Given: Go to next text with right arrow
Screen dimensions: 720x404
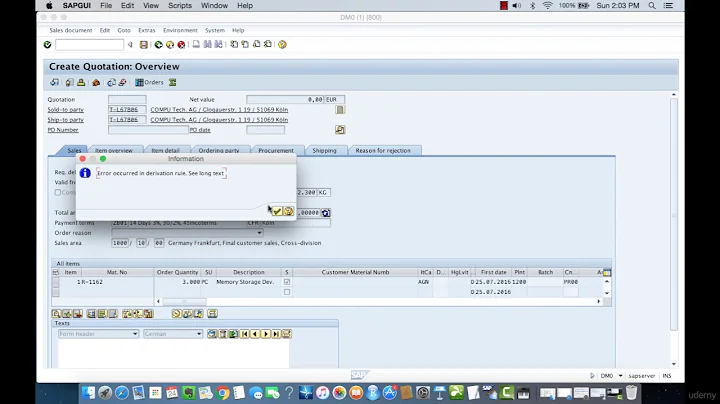Looking at the screenshot, I should tap(265, 334).
